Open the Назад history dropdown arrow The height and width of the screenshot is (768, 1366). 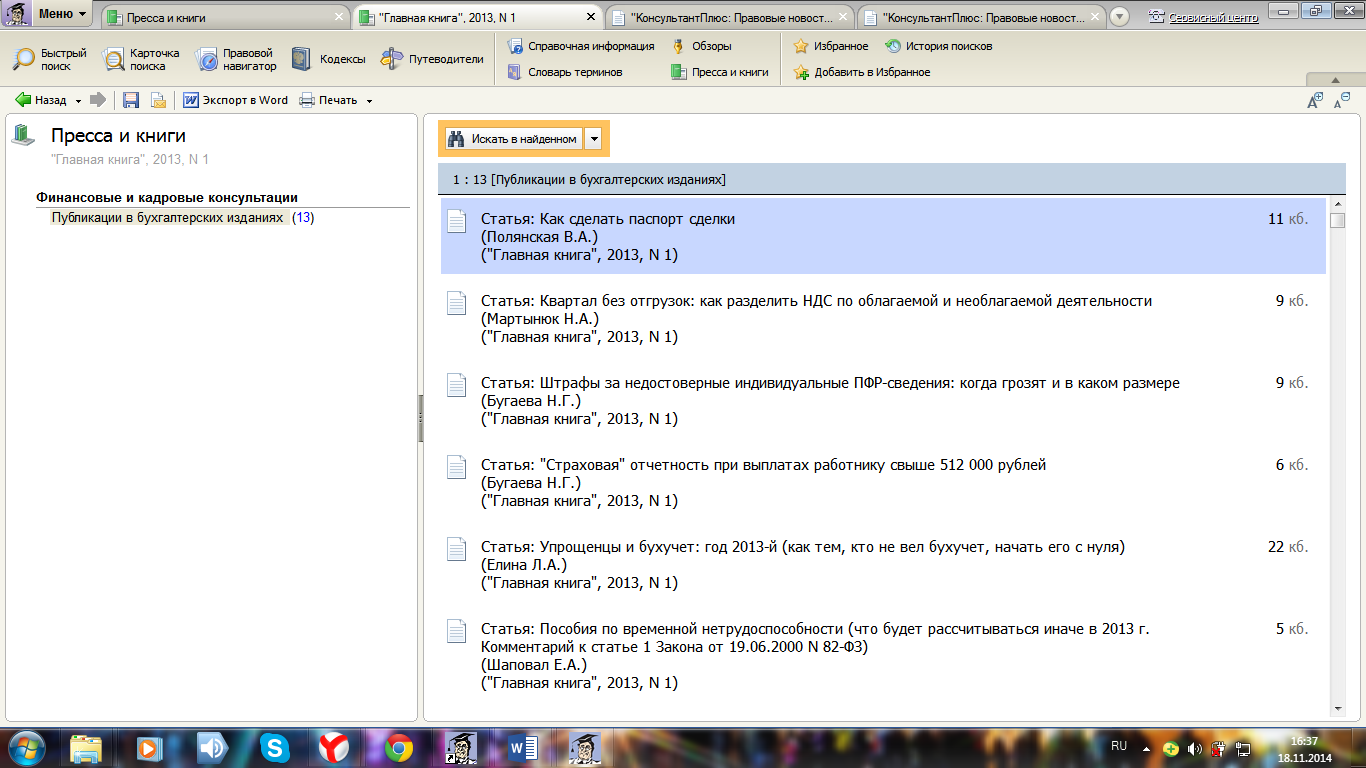(x=77, y=101)
